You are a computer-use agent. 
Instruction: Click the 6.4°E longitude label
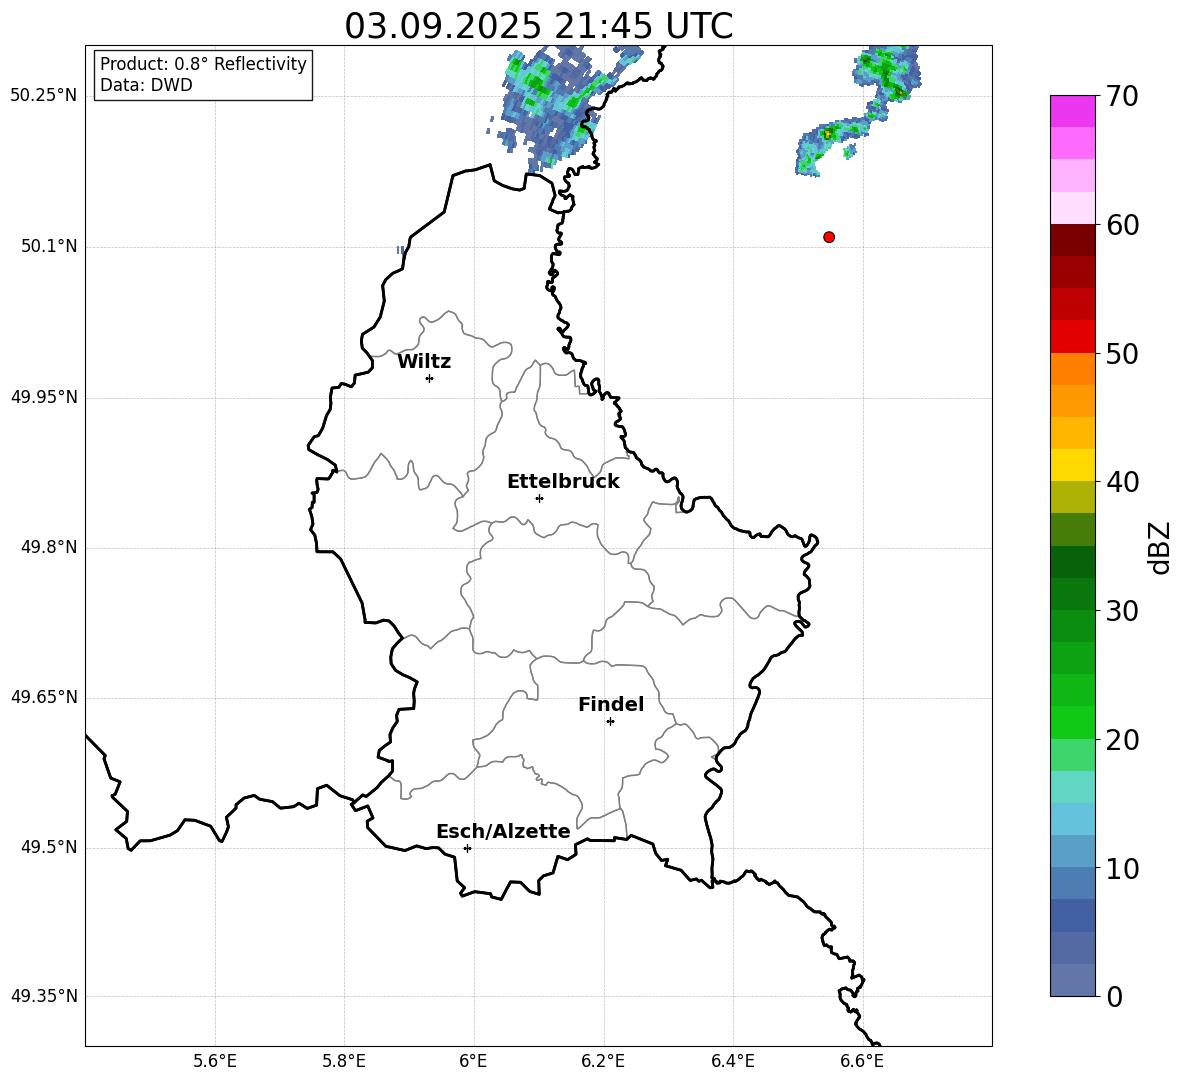point(732,1061)
